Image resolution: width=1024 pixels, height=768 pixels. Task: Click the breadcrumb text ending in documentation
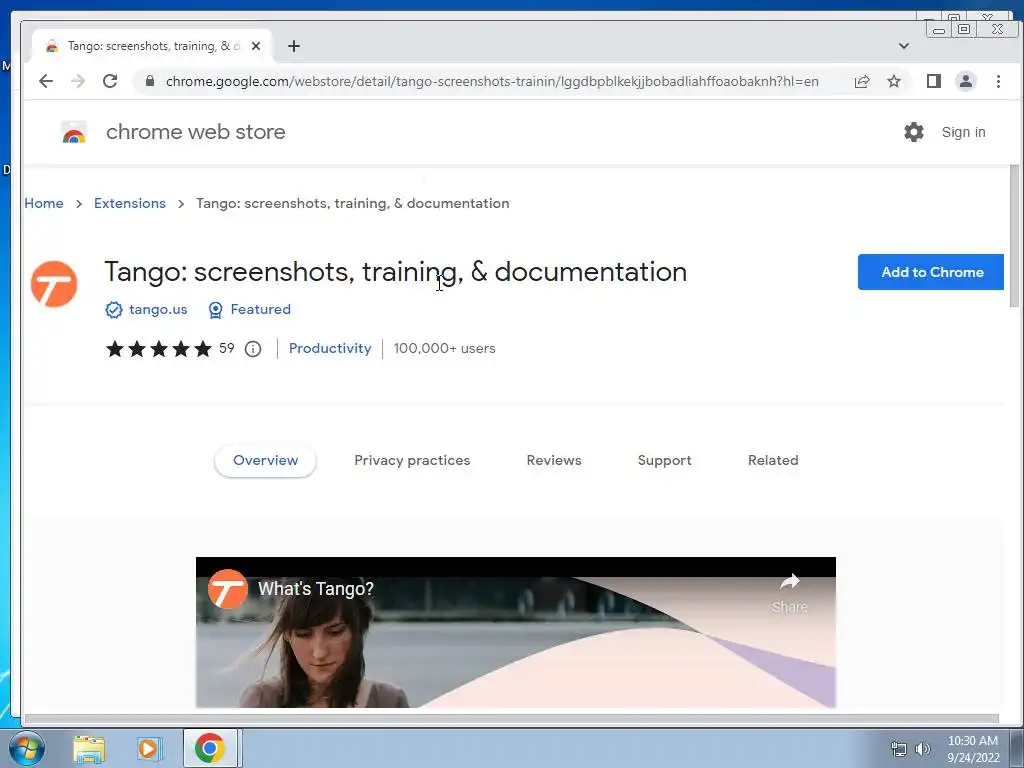[353, 203]
